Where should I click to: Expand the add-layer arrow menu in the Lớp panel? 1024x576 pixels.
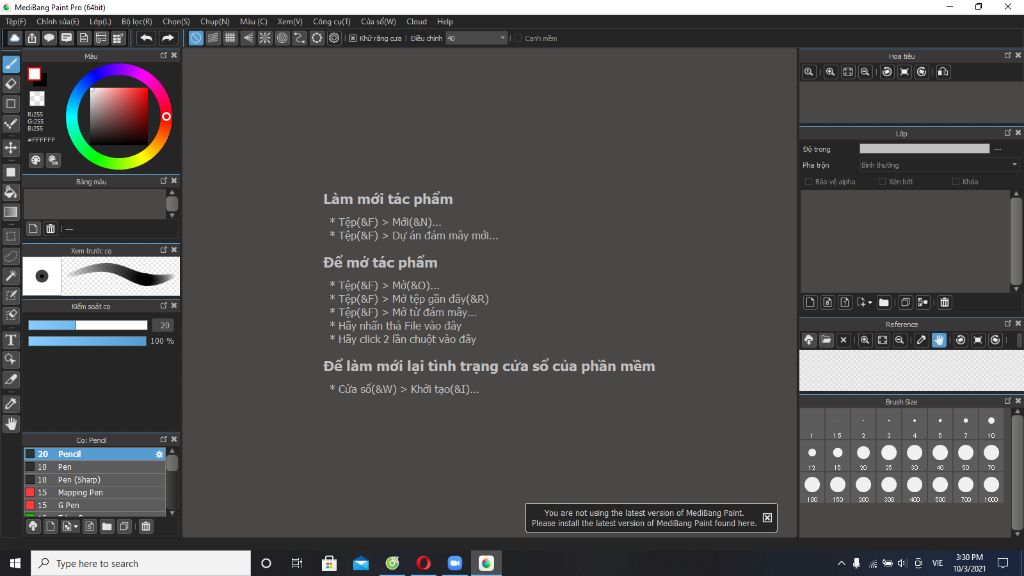pos(870,302)
